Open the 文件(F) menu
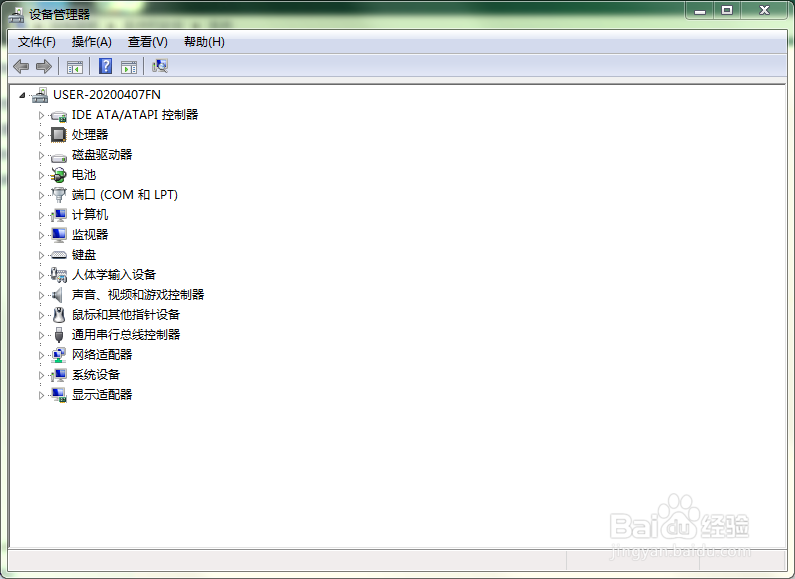The image size is (795, 579). pos(37,42)
